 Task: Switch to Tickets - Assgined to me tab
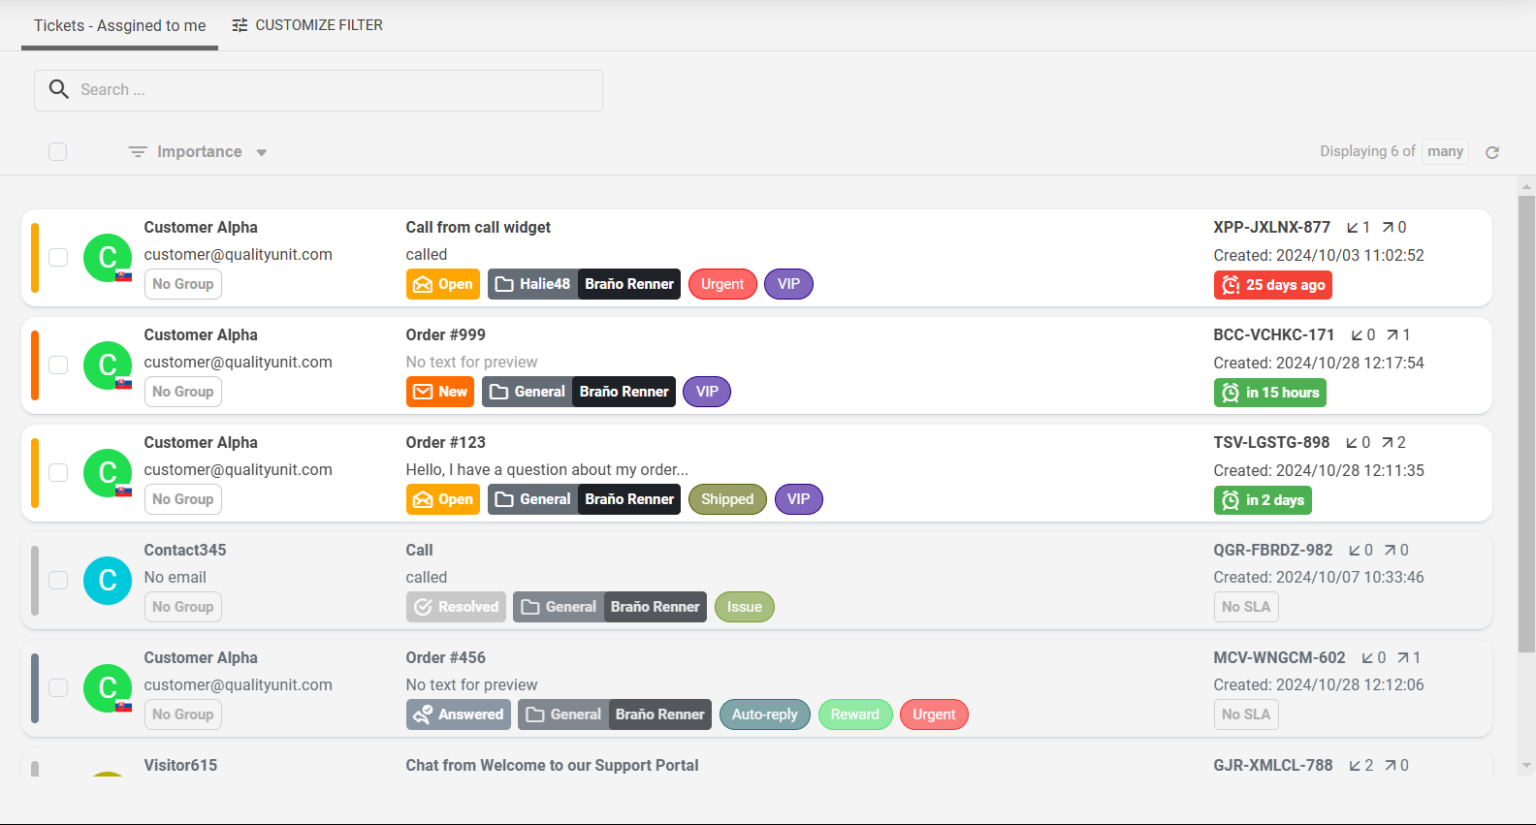(x=120, y=25)
